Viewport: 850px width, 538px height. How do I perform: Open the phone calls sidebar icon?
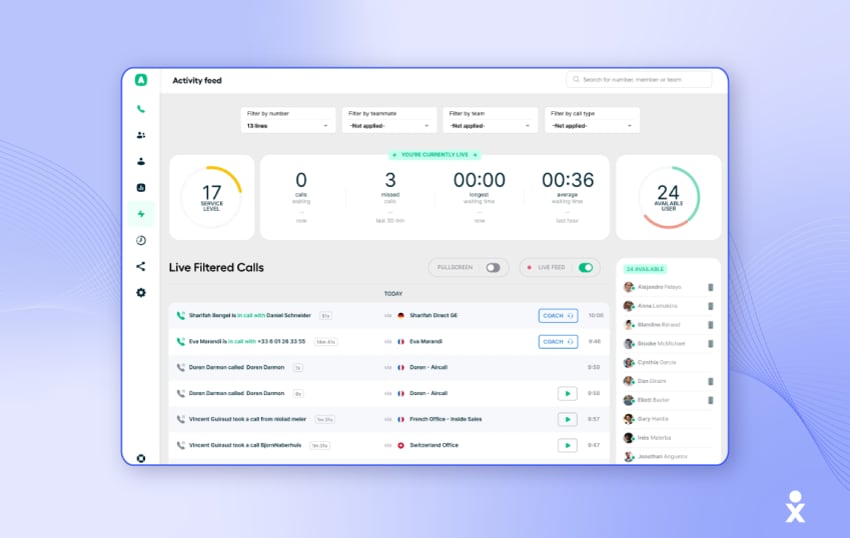(x=141, y=109)
